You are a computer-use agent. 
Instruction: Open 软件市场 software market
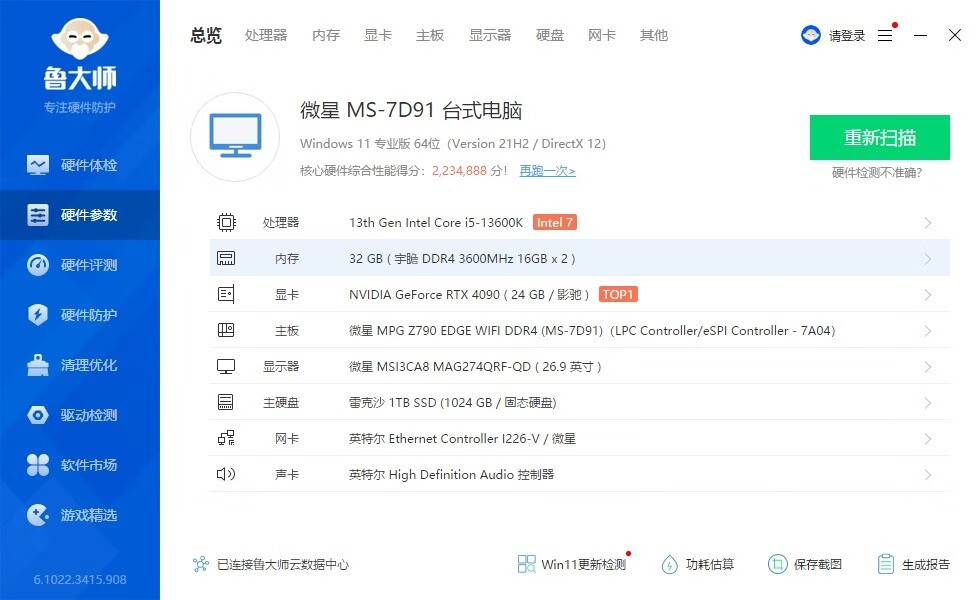coord(80,465)
